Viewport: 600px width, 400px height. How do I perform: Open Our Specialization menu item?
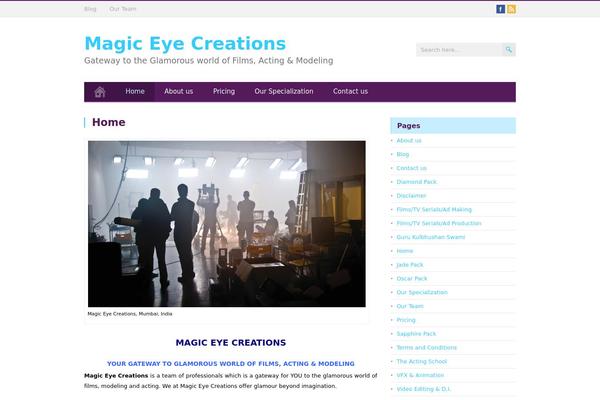(x=284, y=91)
